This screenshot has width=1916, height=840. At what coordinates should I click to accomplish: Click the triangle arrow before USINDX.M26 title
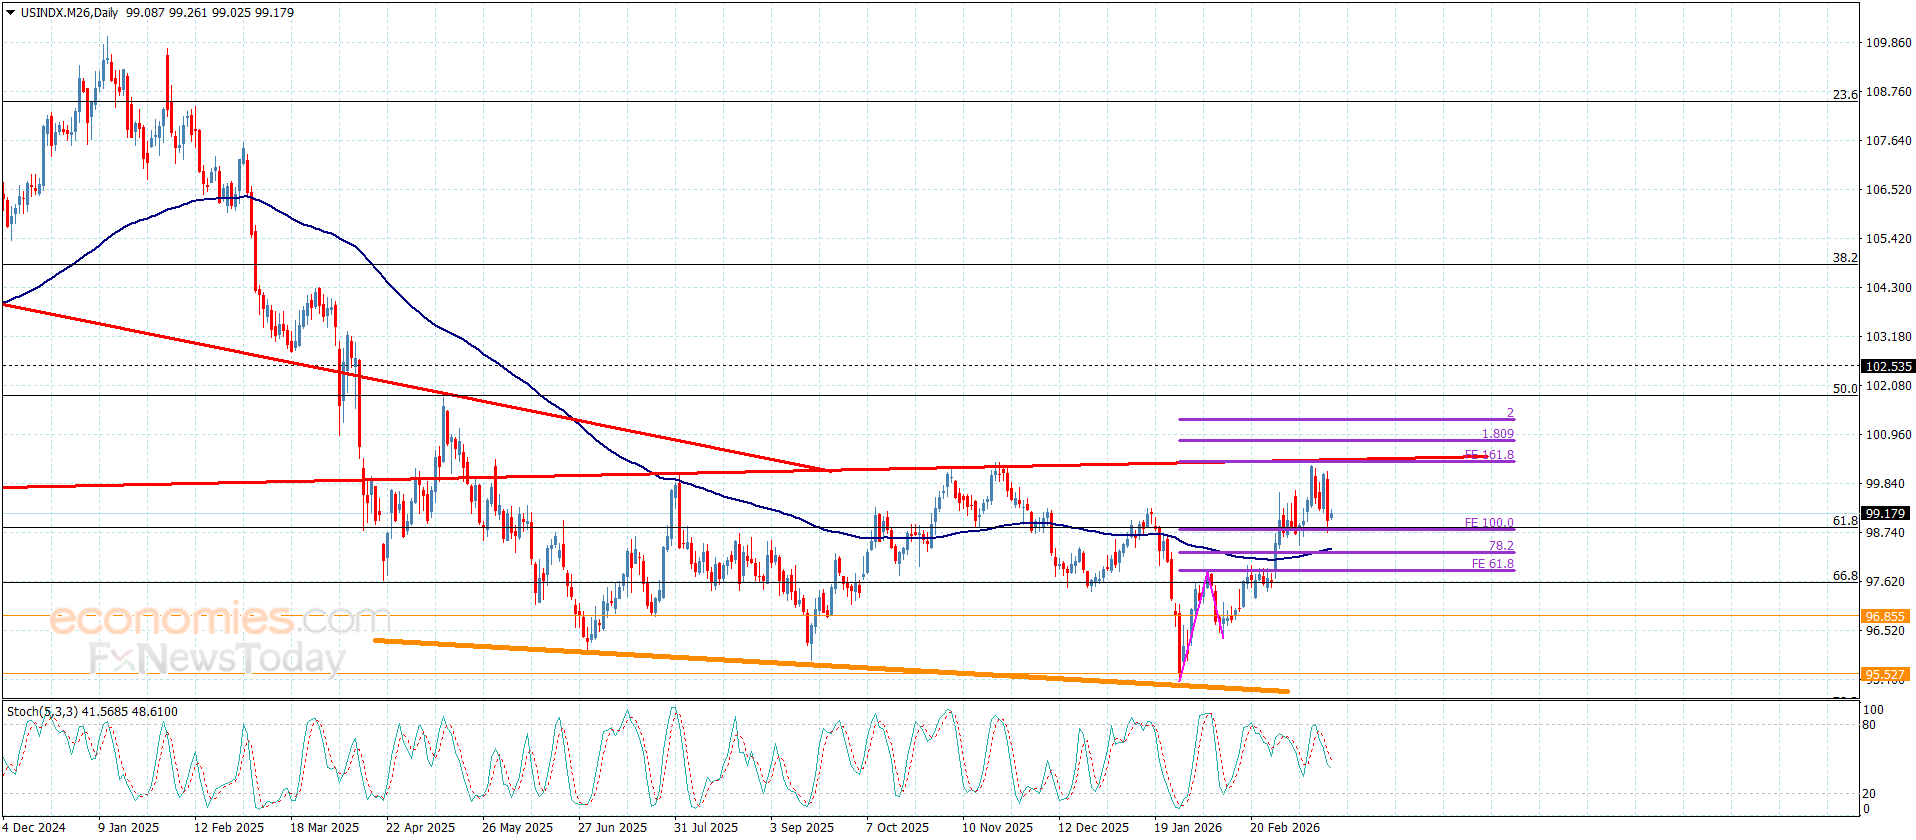(10, 13)
